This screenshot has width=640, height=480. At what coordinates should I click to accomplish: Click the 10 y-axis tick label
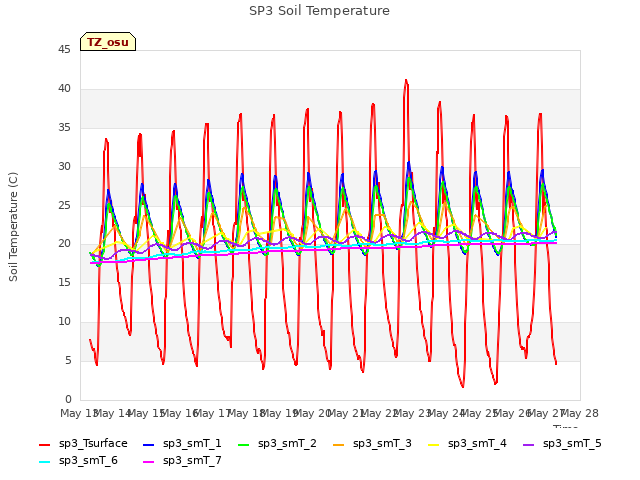64,322
